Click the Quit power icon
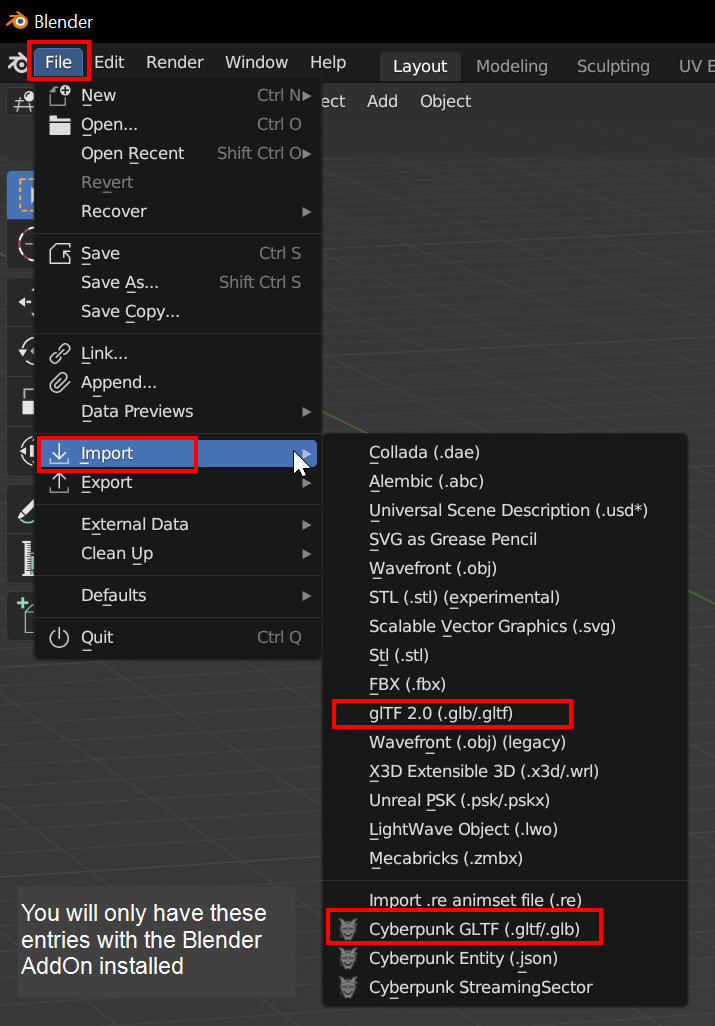This screenshot has width=715, height=1026. (60, 638)
